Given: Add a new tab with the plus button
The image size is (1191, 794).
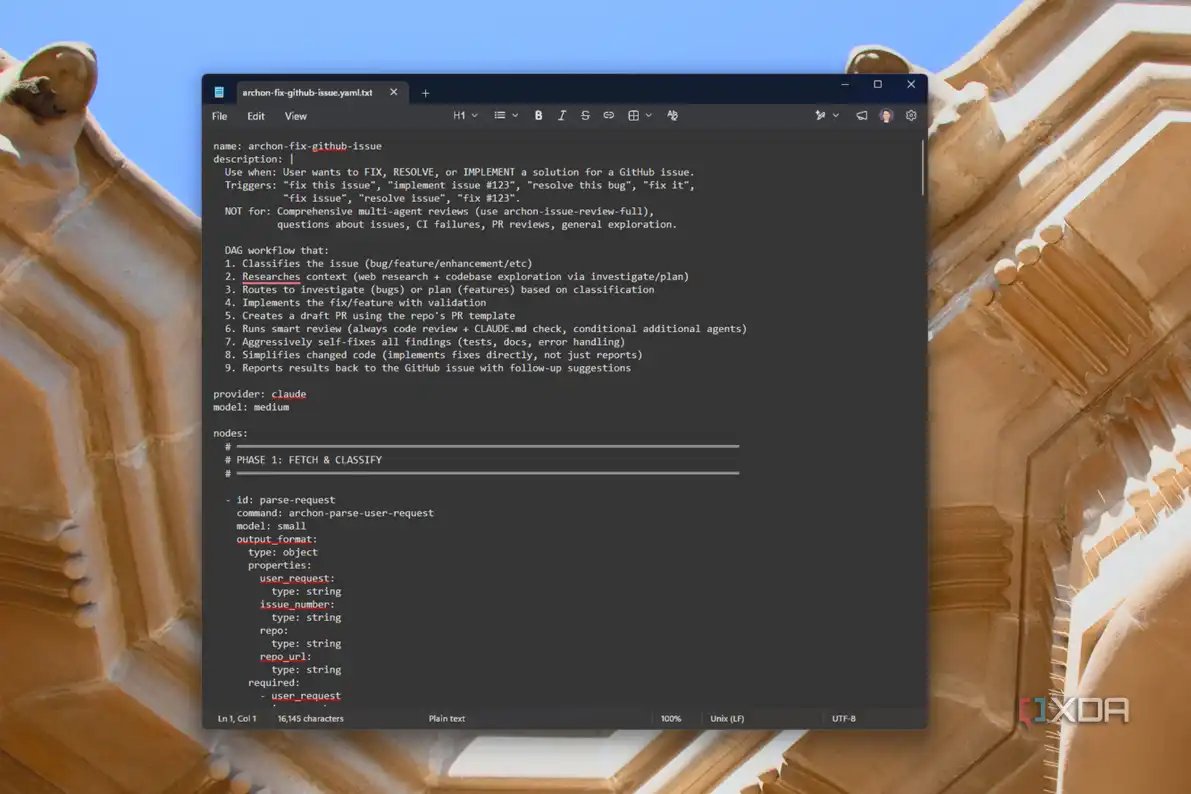Looking at the screenshot, I should click(425, 93).
